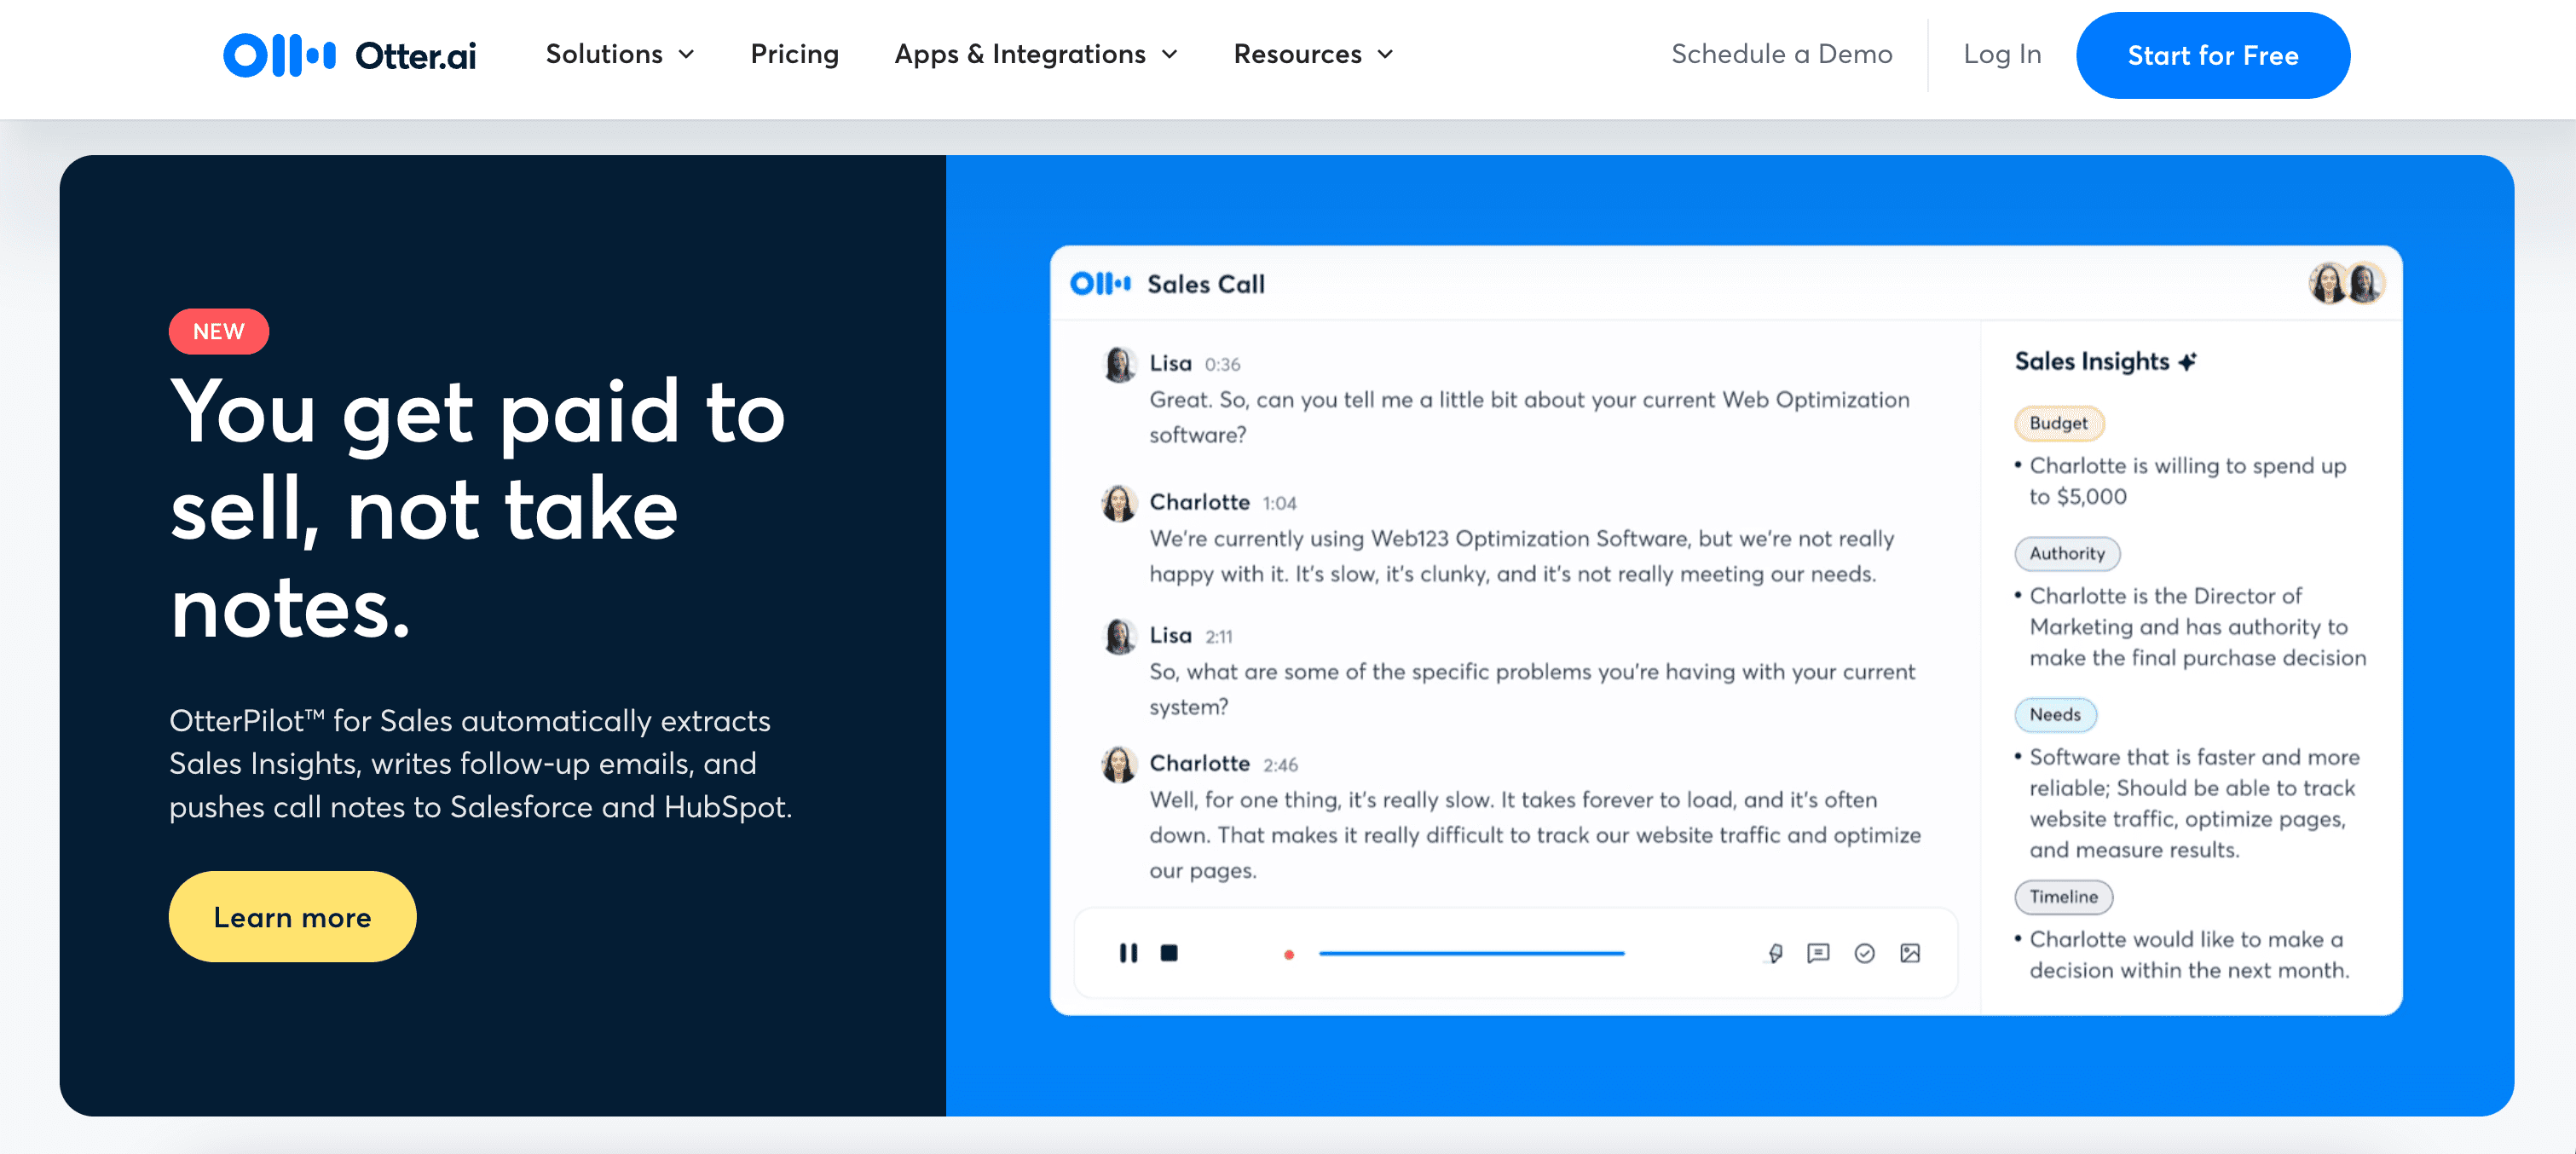Select the Needs tag
The width and height of the screenshot is (2576, 1154).
pos(2054,714)
